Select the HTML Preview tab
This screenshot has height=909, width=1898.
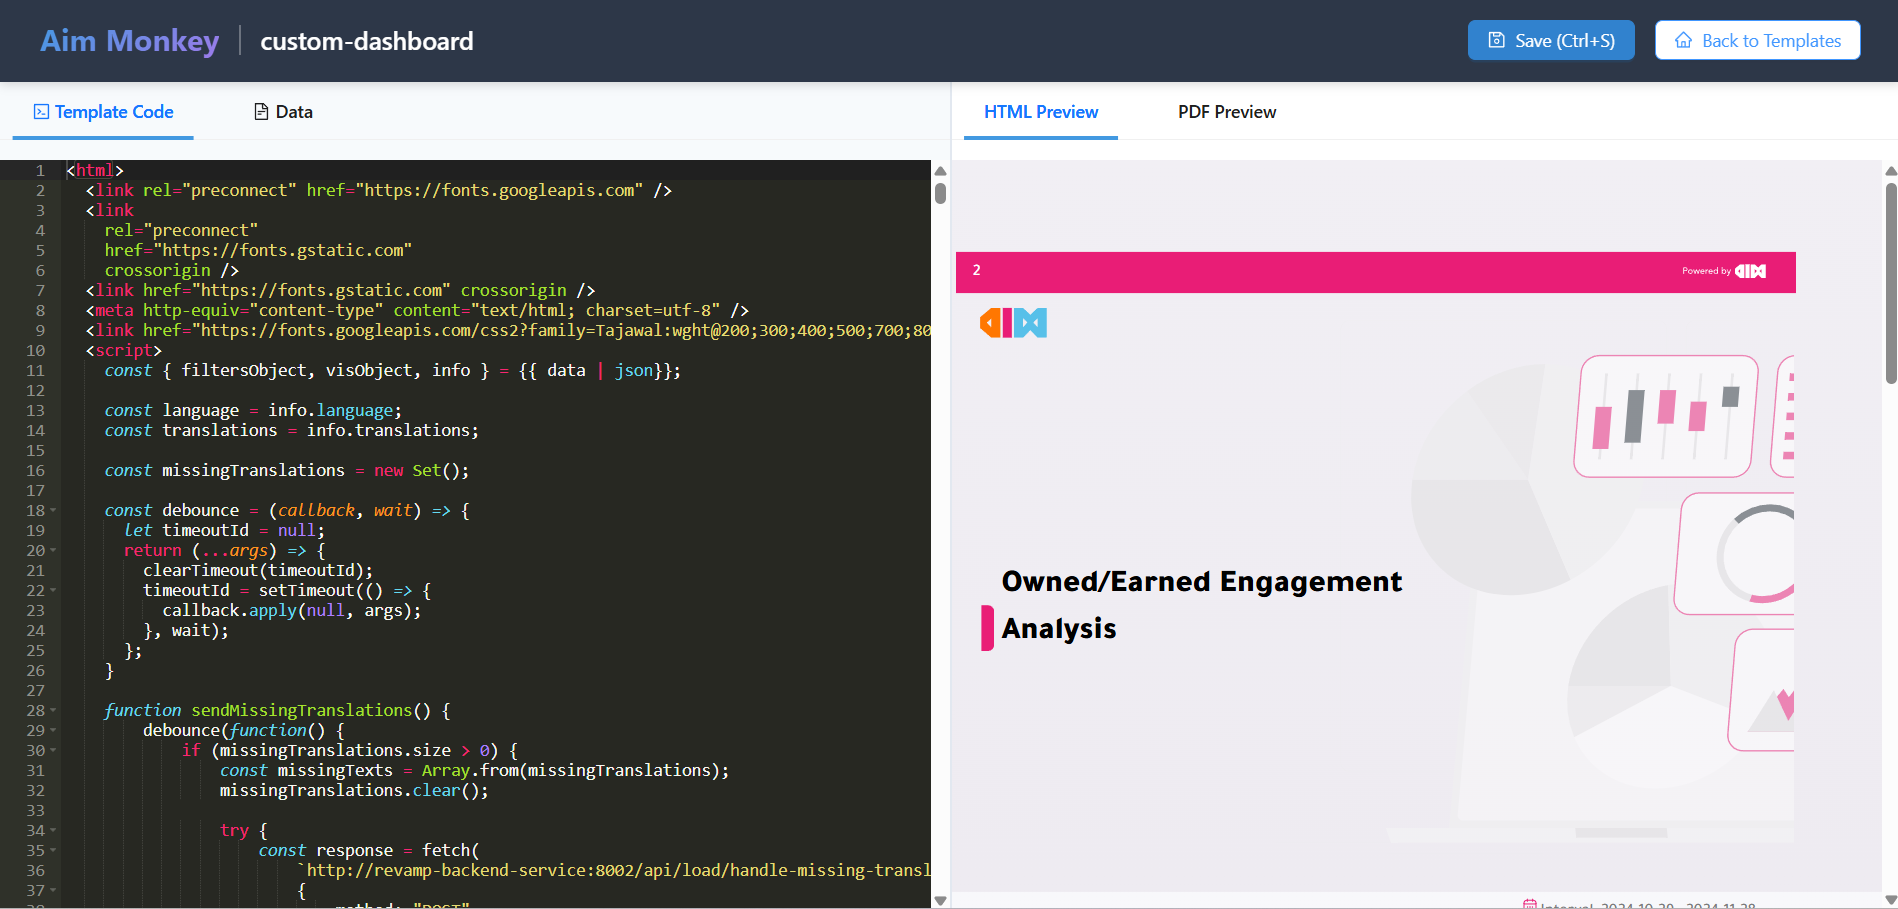pyautogui.click(x=1040, y=112)
